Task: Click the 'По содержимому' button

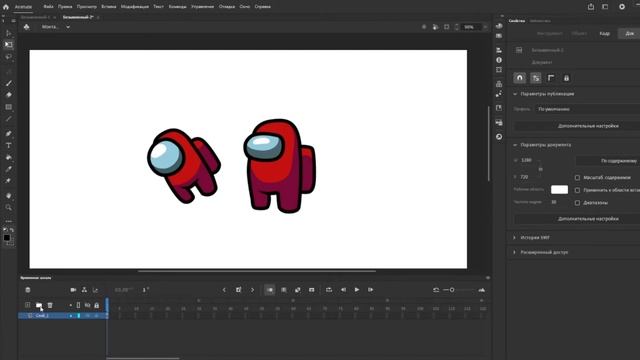Action: (609, 161)
